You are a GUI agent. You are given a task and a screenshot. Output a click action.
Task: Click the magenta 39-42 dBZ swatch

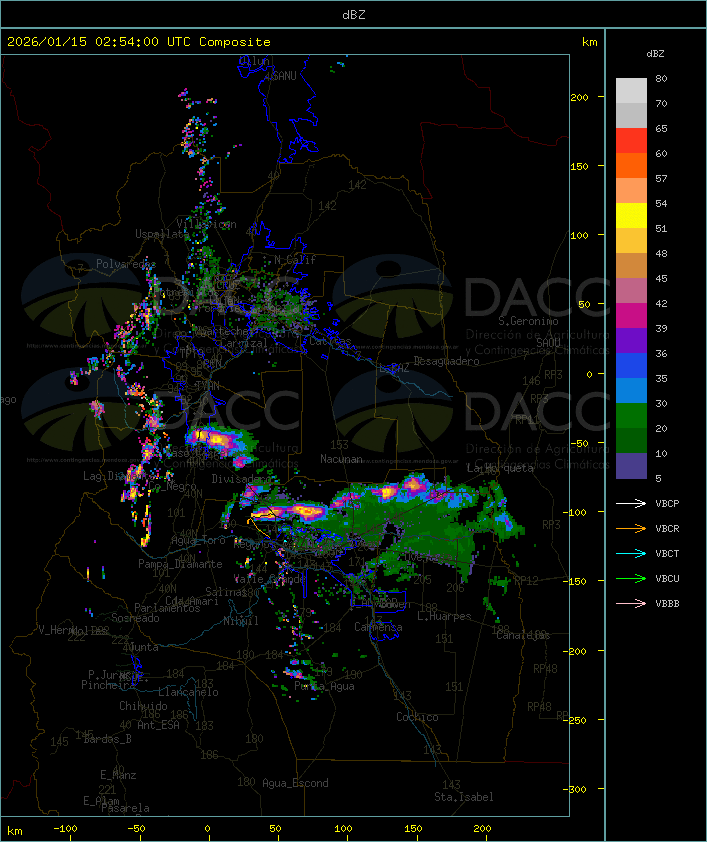pyautogui.click(x=631, y=316)
